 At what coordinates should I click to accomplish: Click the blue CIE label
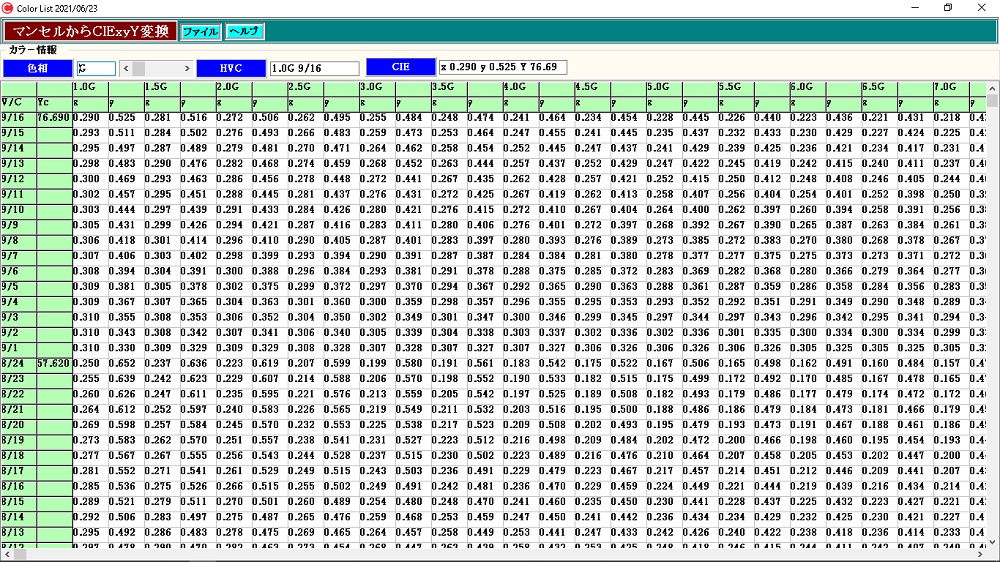coord(400,67)
